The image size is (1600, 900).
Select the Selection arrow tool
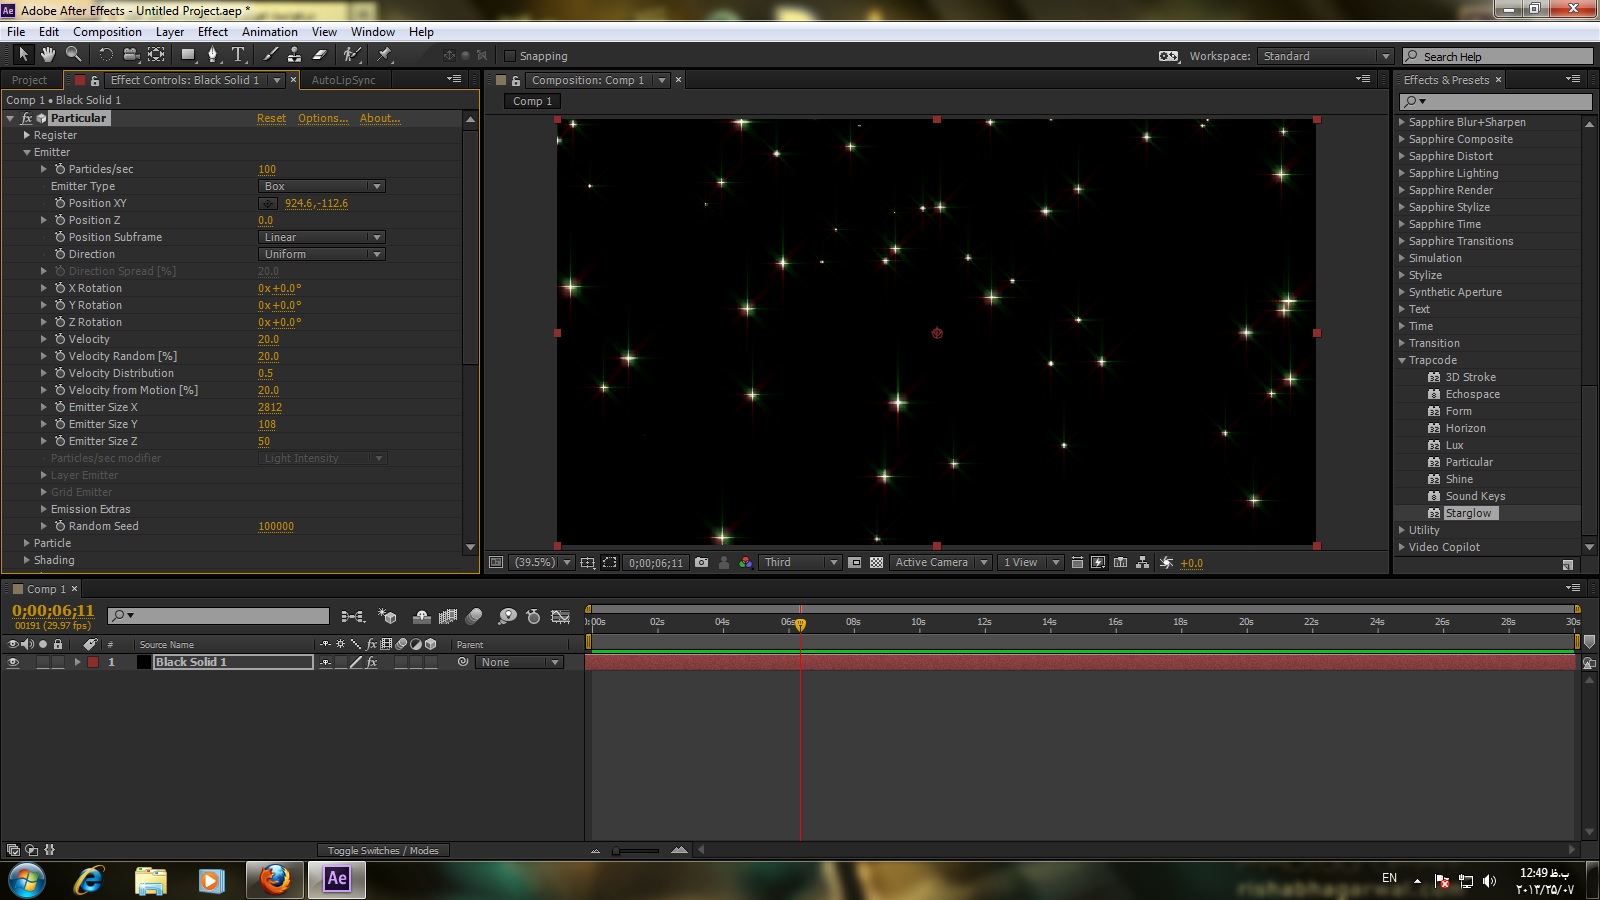[24, 55]
